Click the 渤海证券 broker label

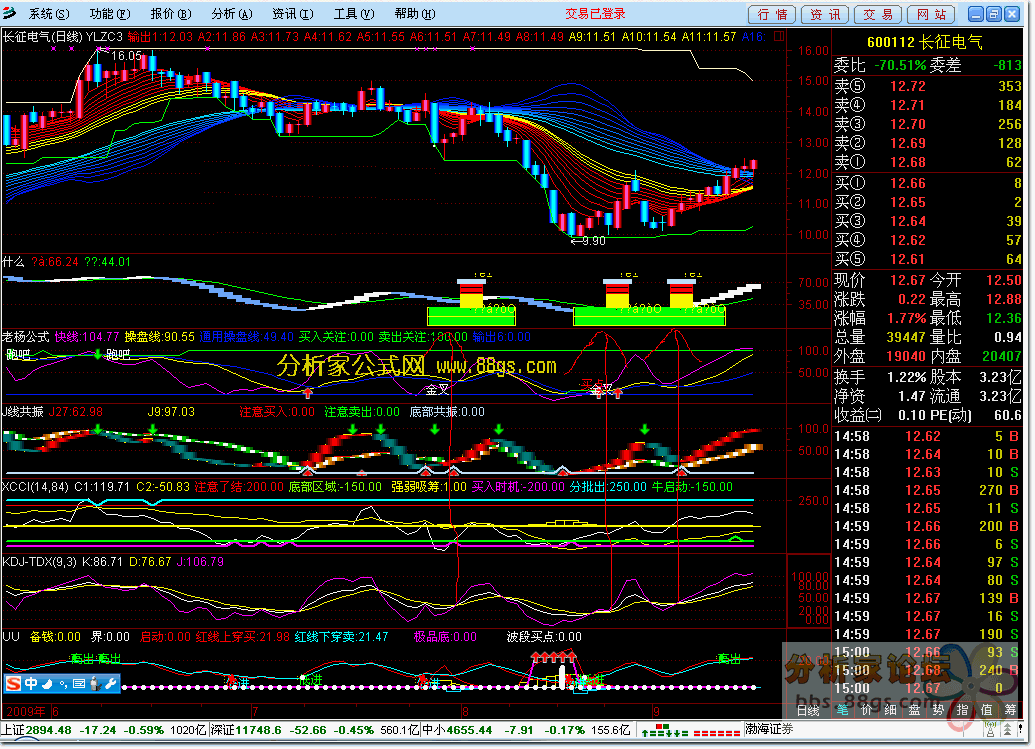coord(769,729)
